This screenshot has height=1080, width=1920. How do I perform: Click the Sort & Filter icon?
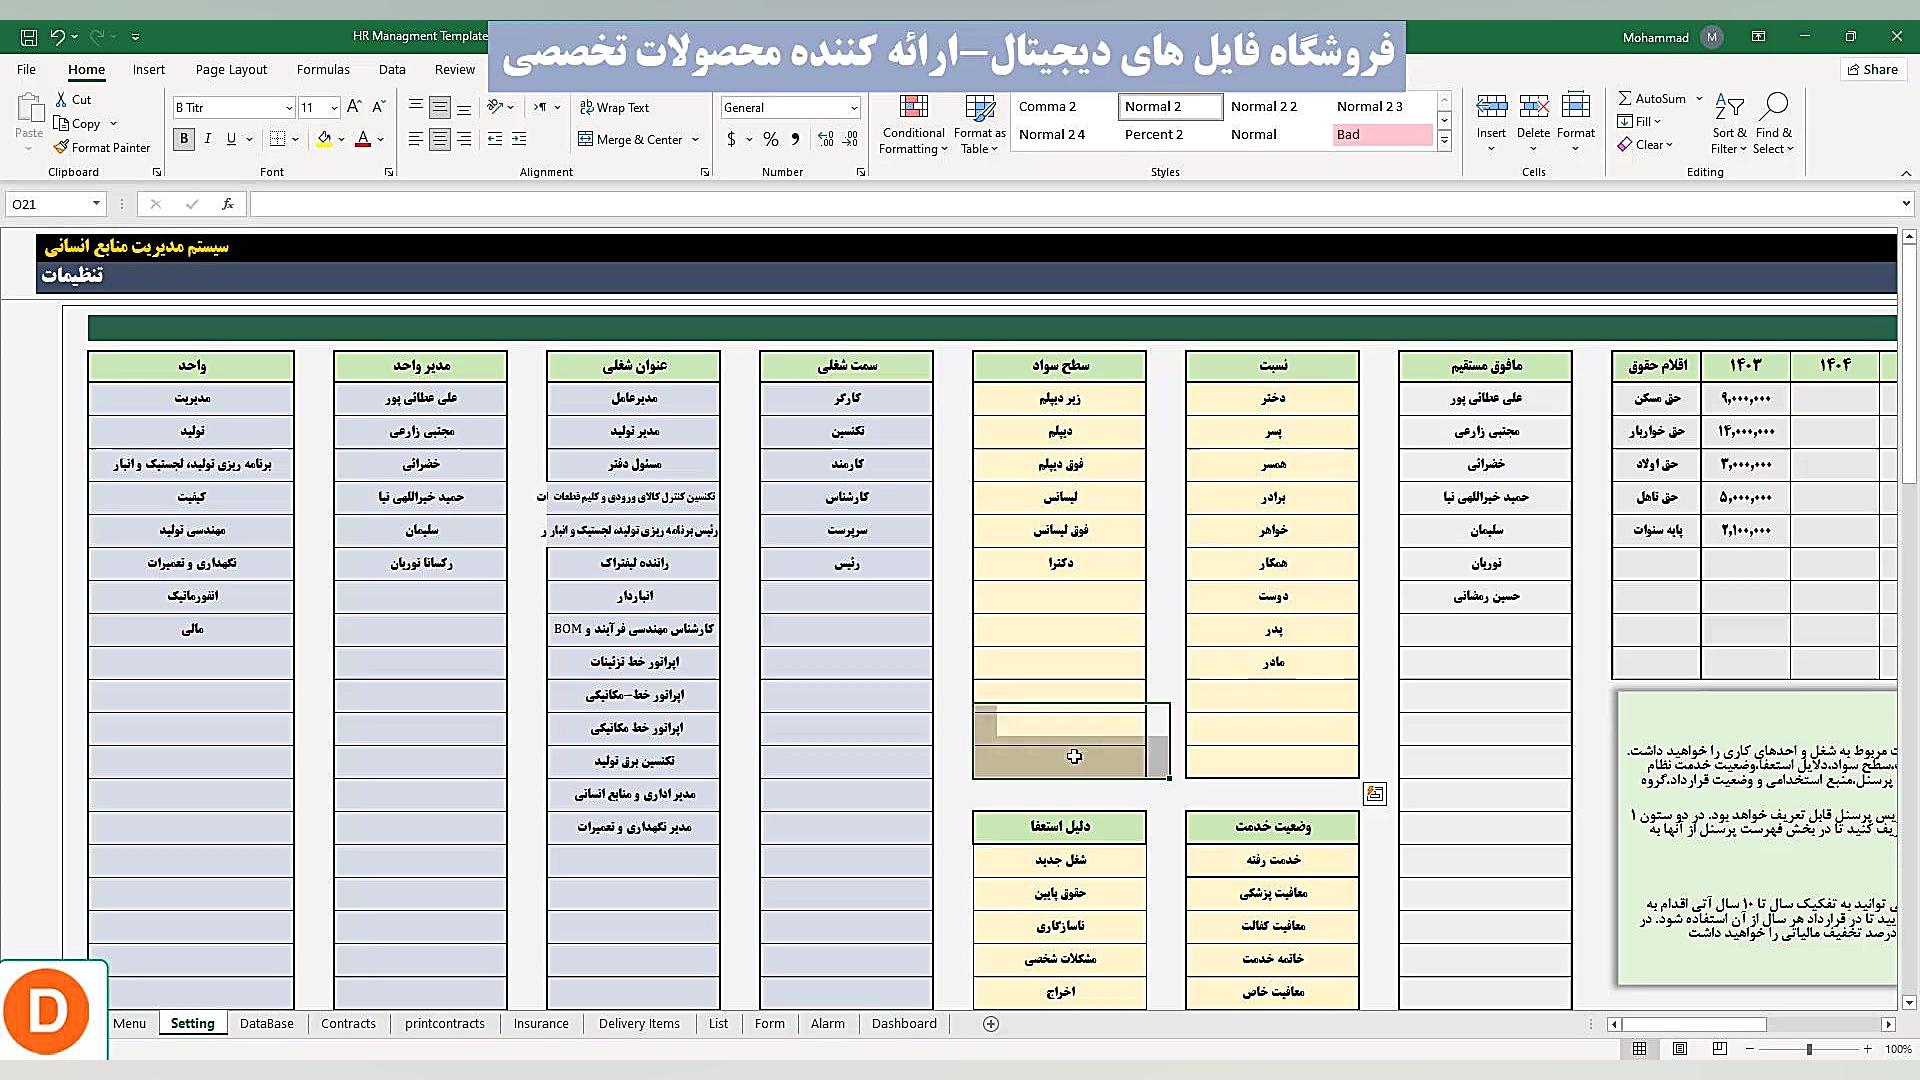(x=1729, y=107)
